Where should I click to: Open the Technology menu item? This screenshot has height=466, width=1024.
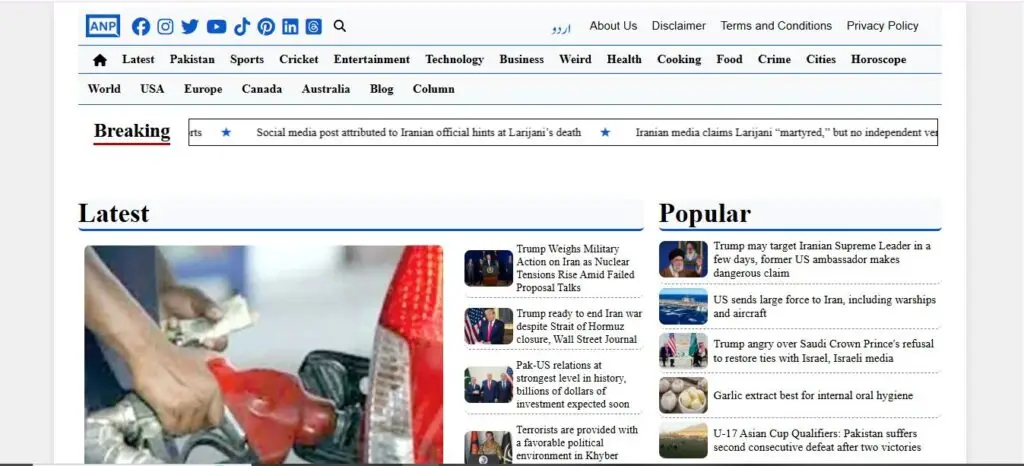coord(455,59)
